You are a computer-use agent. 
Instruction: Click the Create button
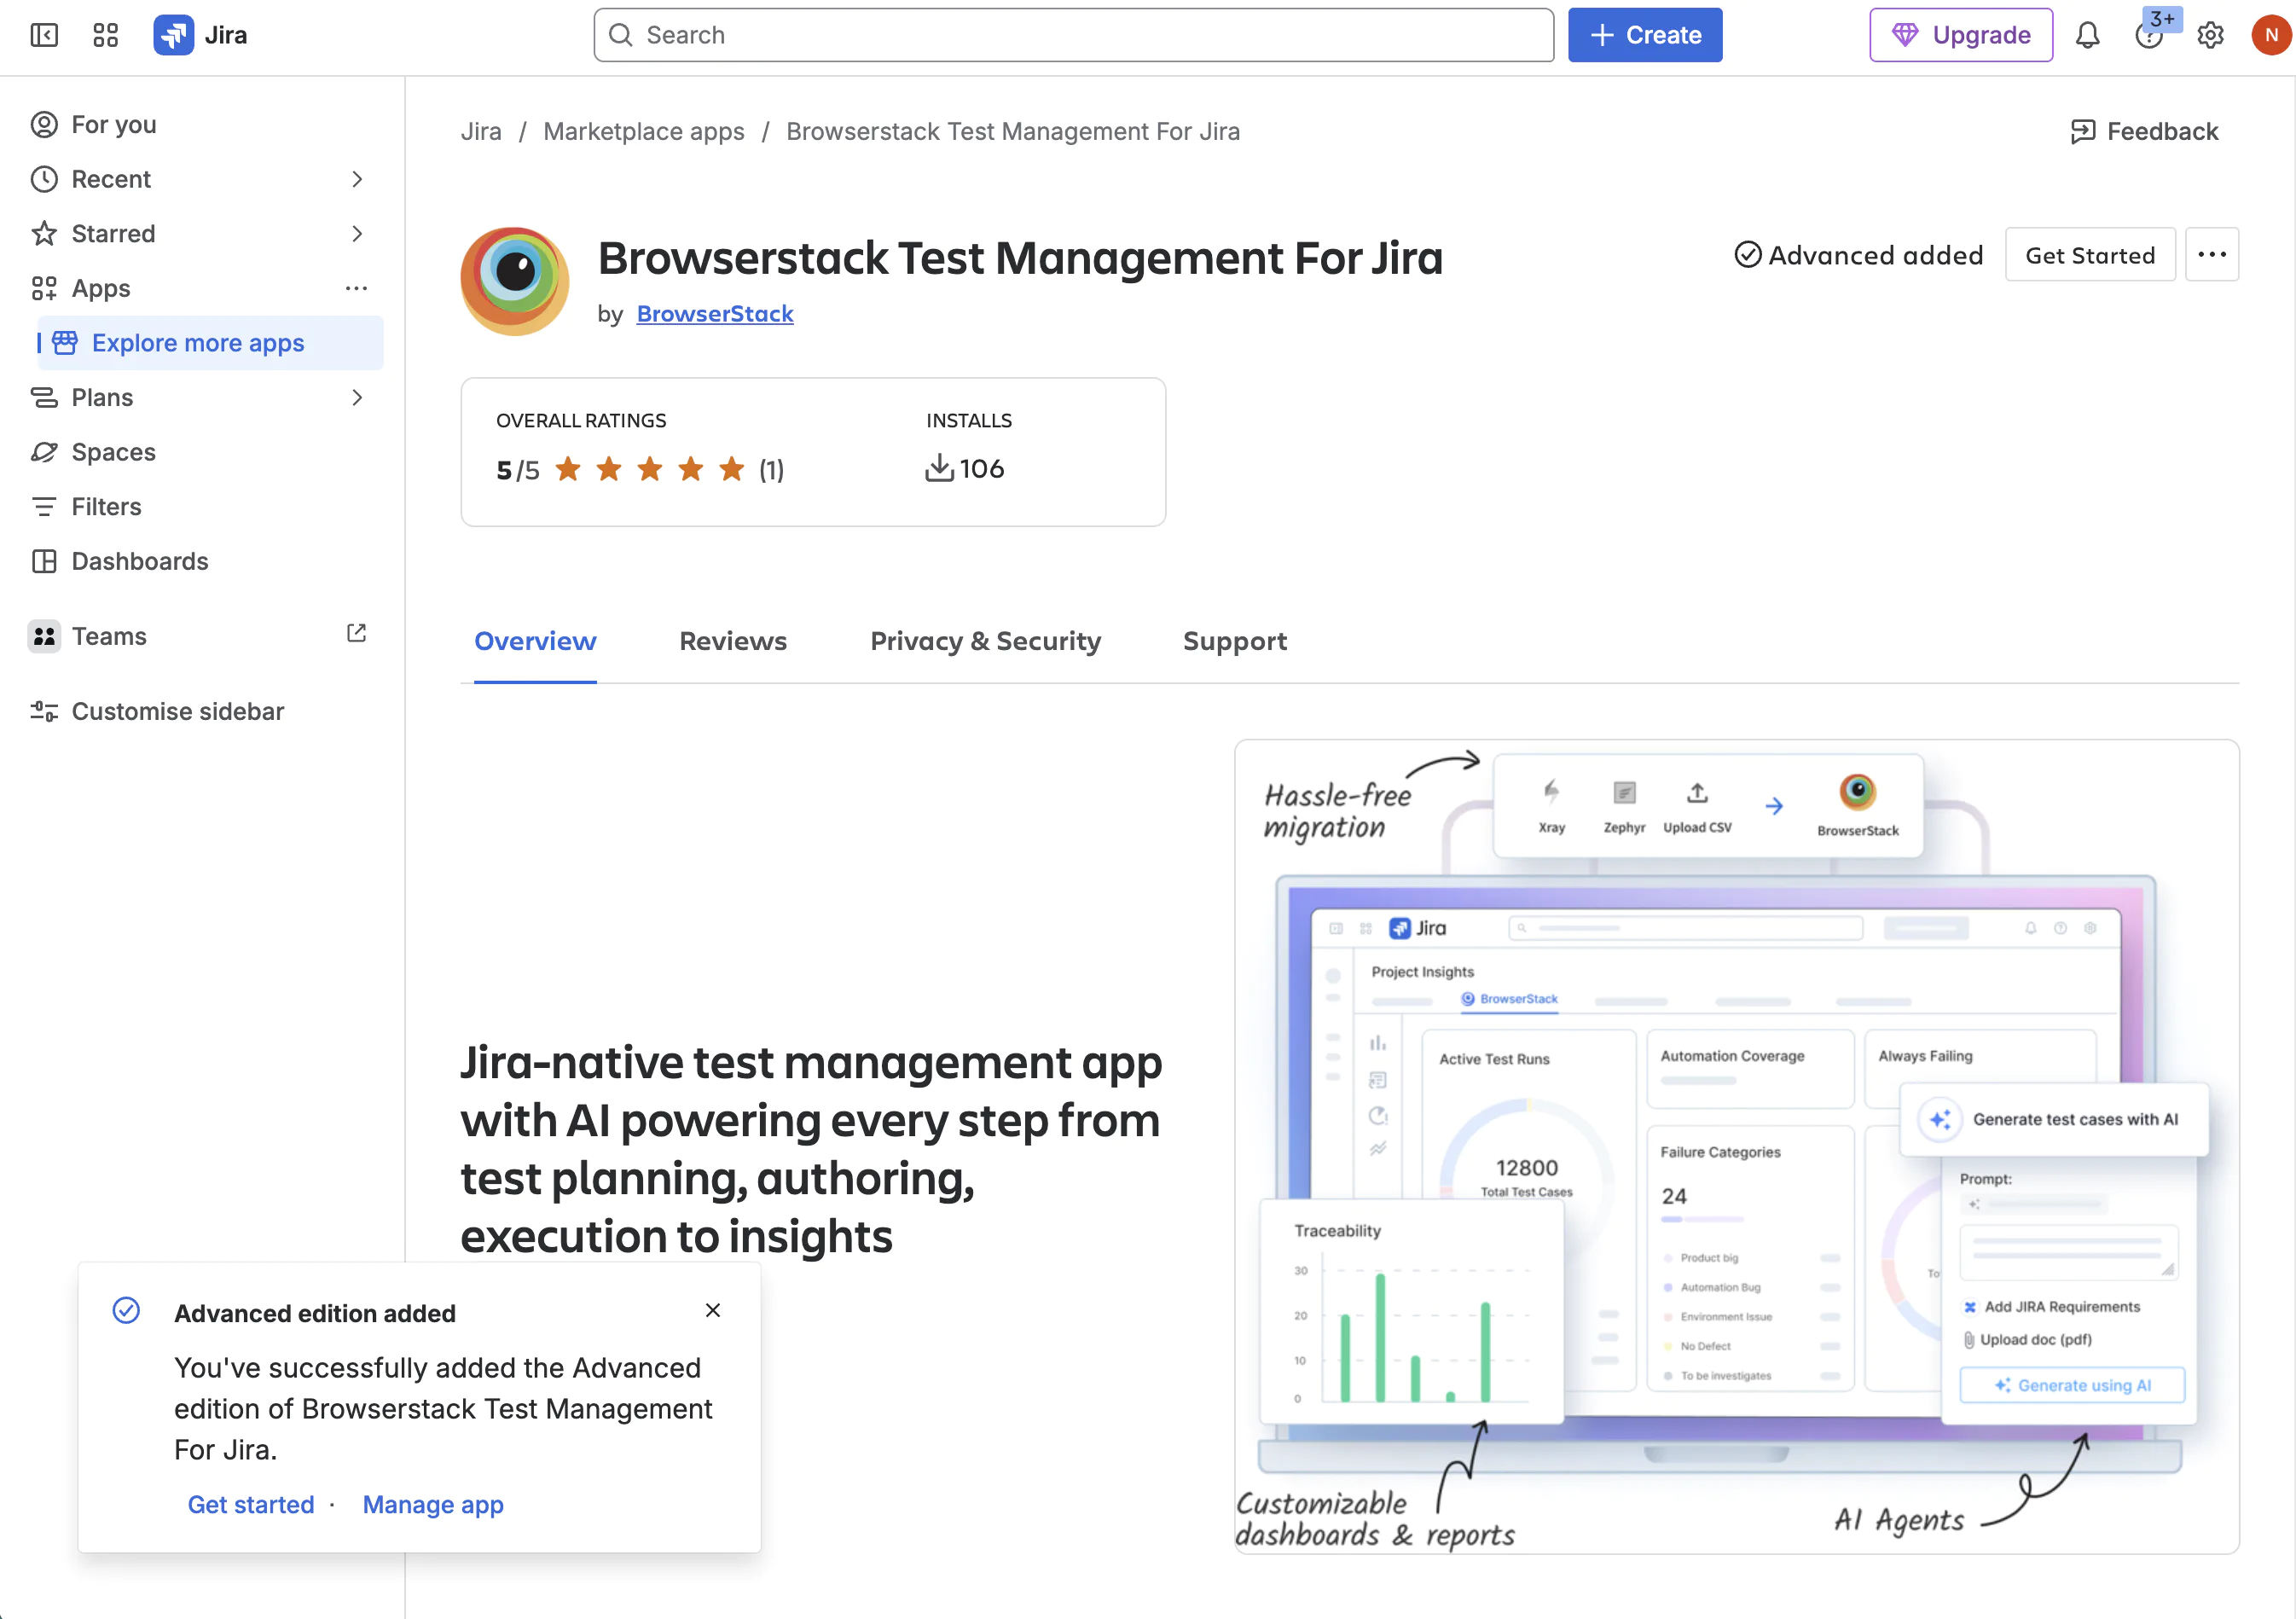click(x=1645, y=35)
